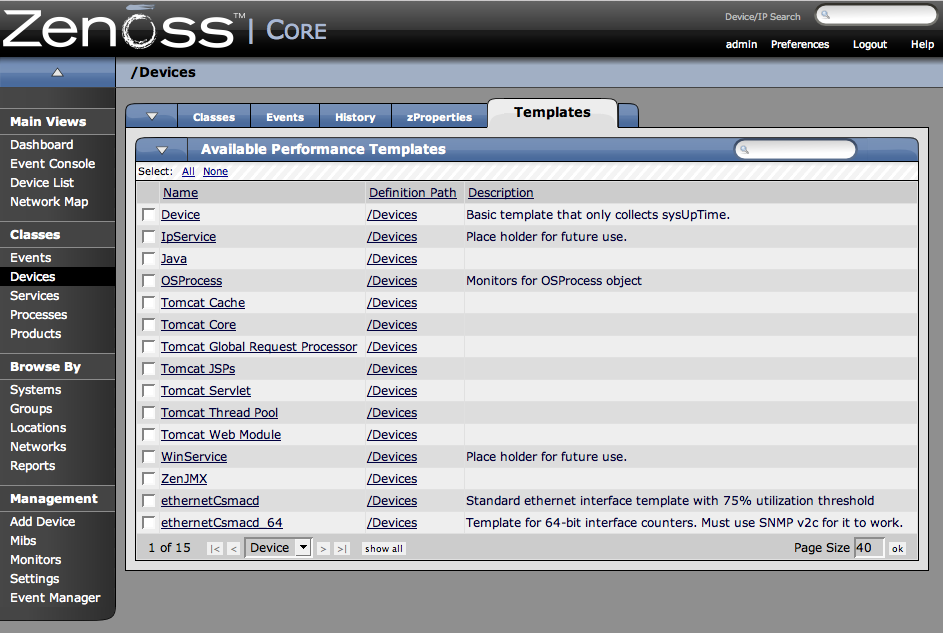The width and height of the screenshot is (943, 633).
Task: Click the Zenoss Core logo
Action: 164,29
